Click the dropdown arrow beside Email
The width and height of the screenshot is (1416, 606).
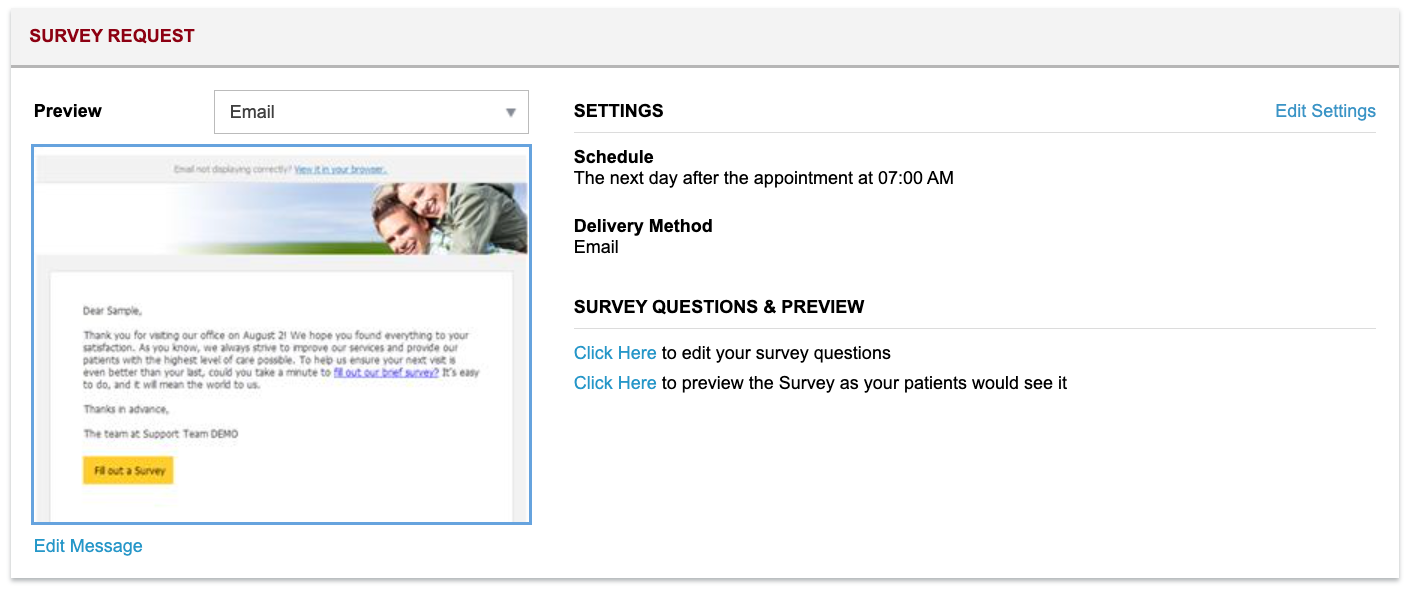(511, 112)
